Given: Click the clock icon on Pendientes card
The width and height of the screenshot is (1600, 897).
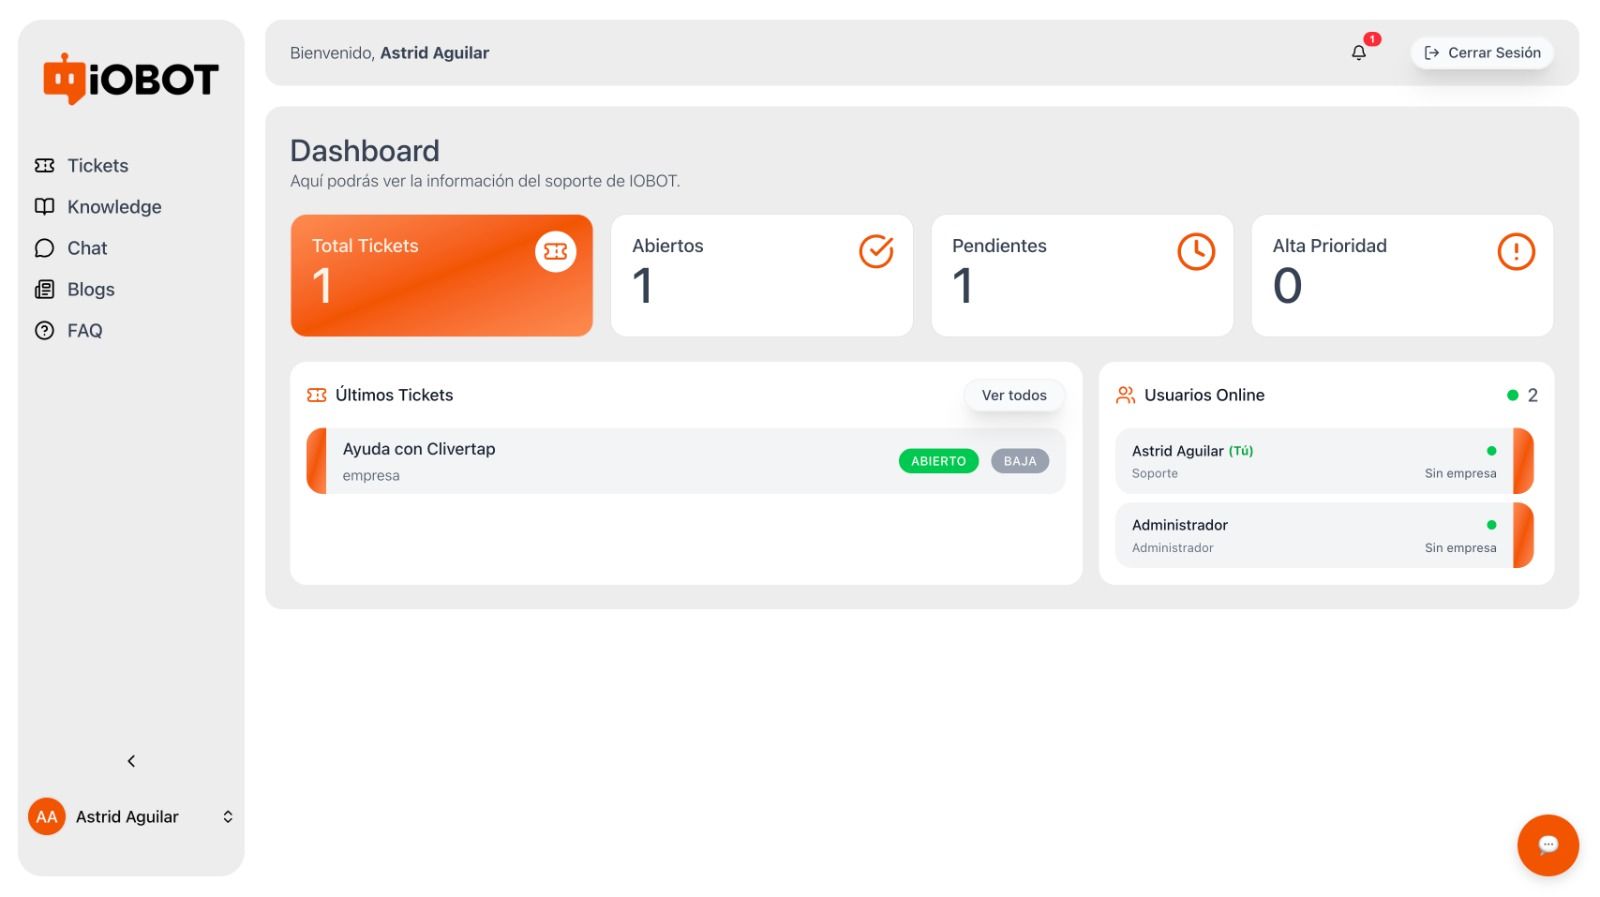Looking at the screenshot, I should click(1196, 251).
